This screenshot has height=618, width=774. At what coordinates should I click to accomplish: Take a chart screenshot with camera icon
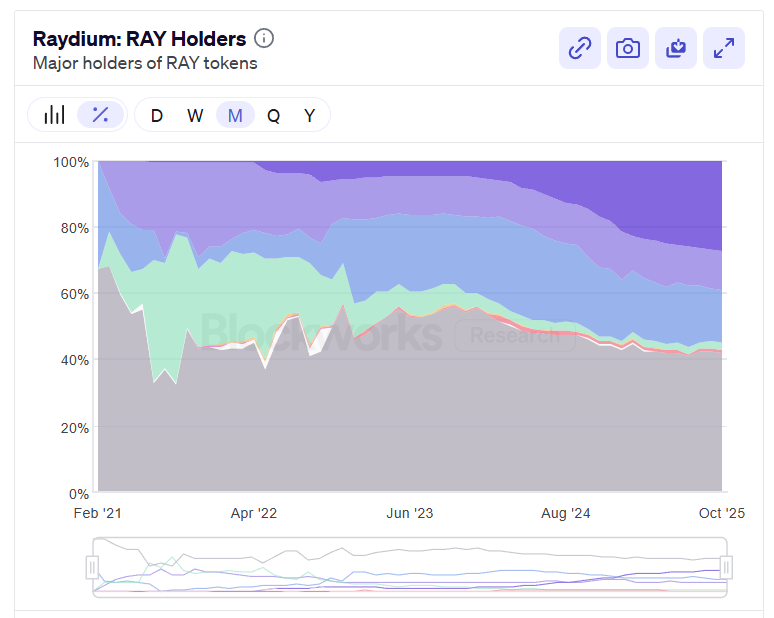pos(628,48)
